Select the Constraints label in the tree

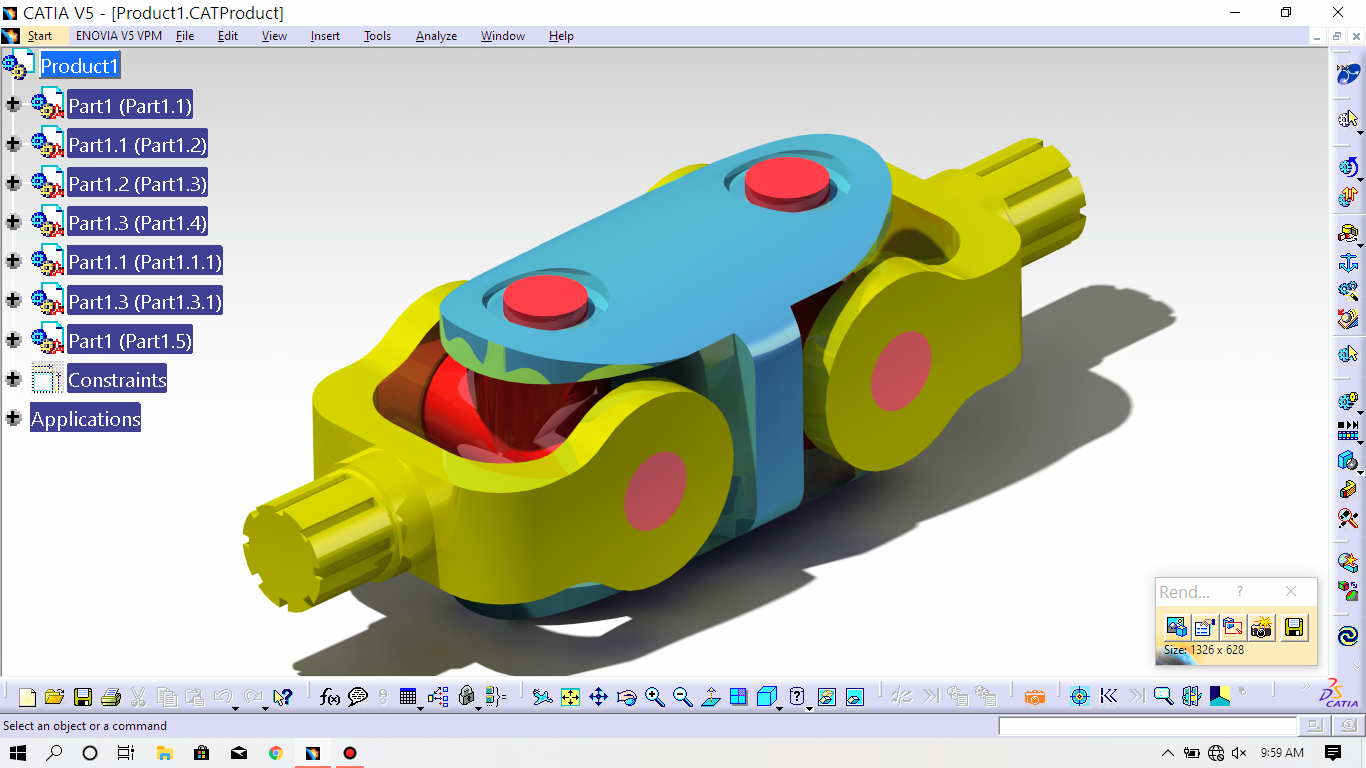click(117, 379)
